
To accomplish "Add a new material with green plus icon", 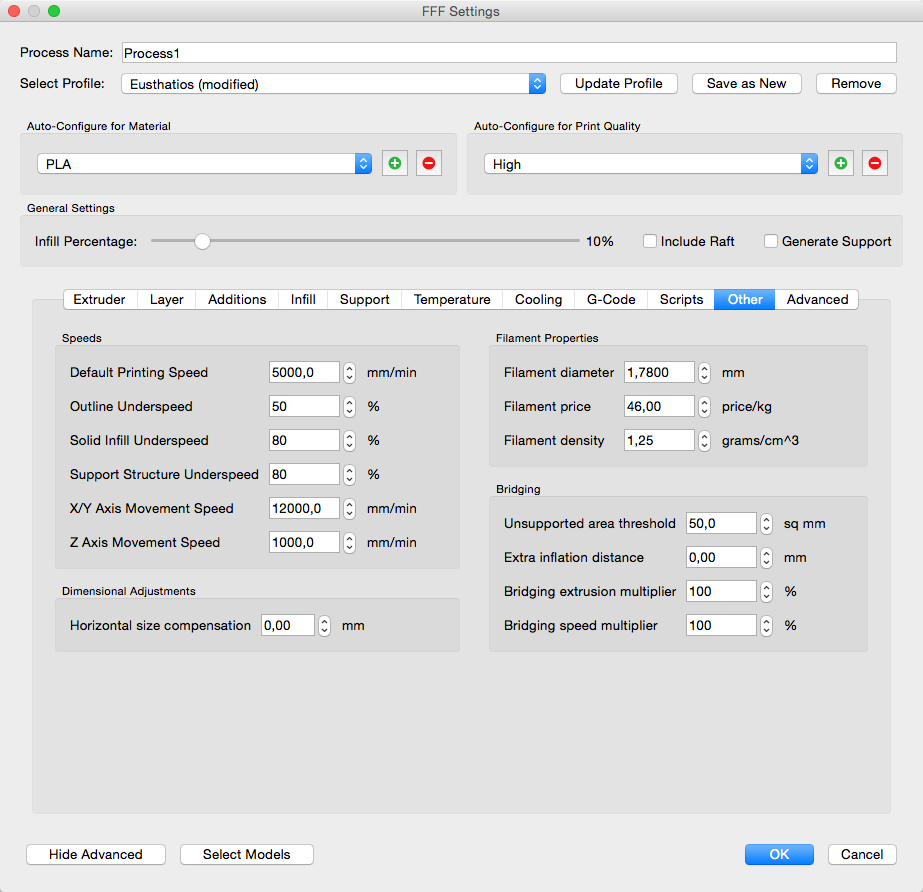I will pyautogui.click(x=395, y=164).
